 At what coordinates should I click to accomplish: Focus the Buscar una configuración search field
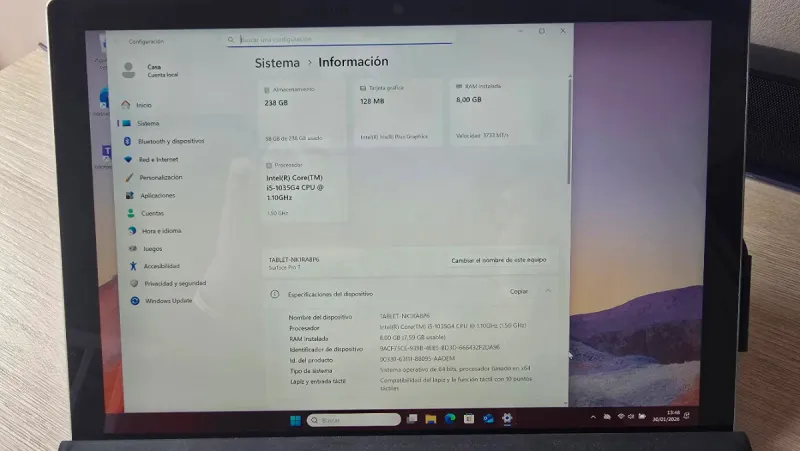(339, 39)
